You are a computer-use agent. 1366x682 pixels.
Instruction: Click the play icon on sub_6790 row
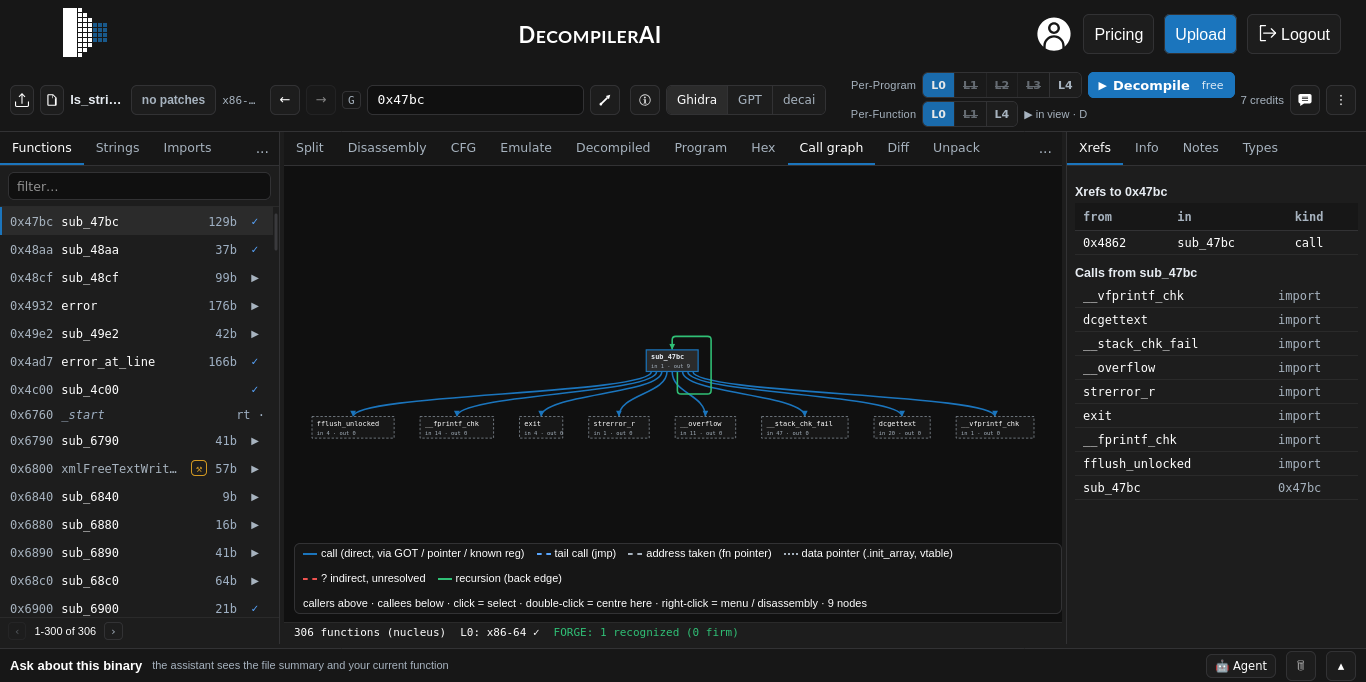[255, 441]
